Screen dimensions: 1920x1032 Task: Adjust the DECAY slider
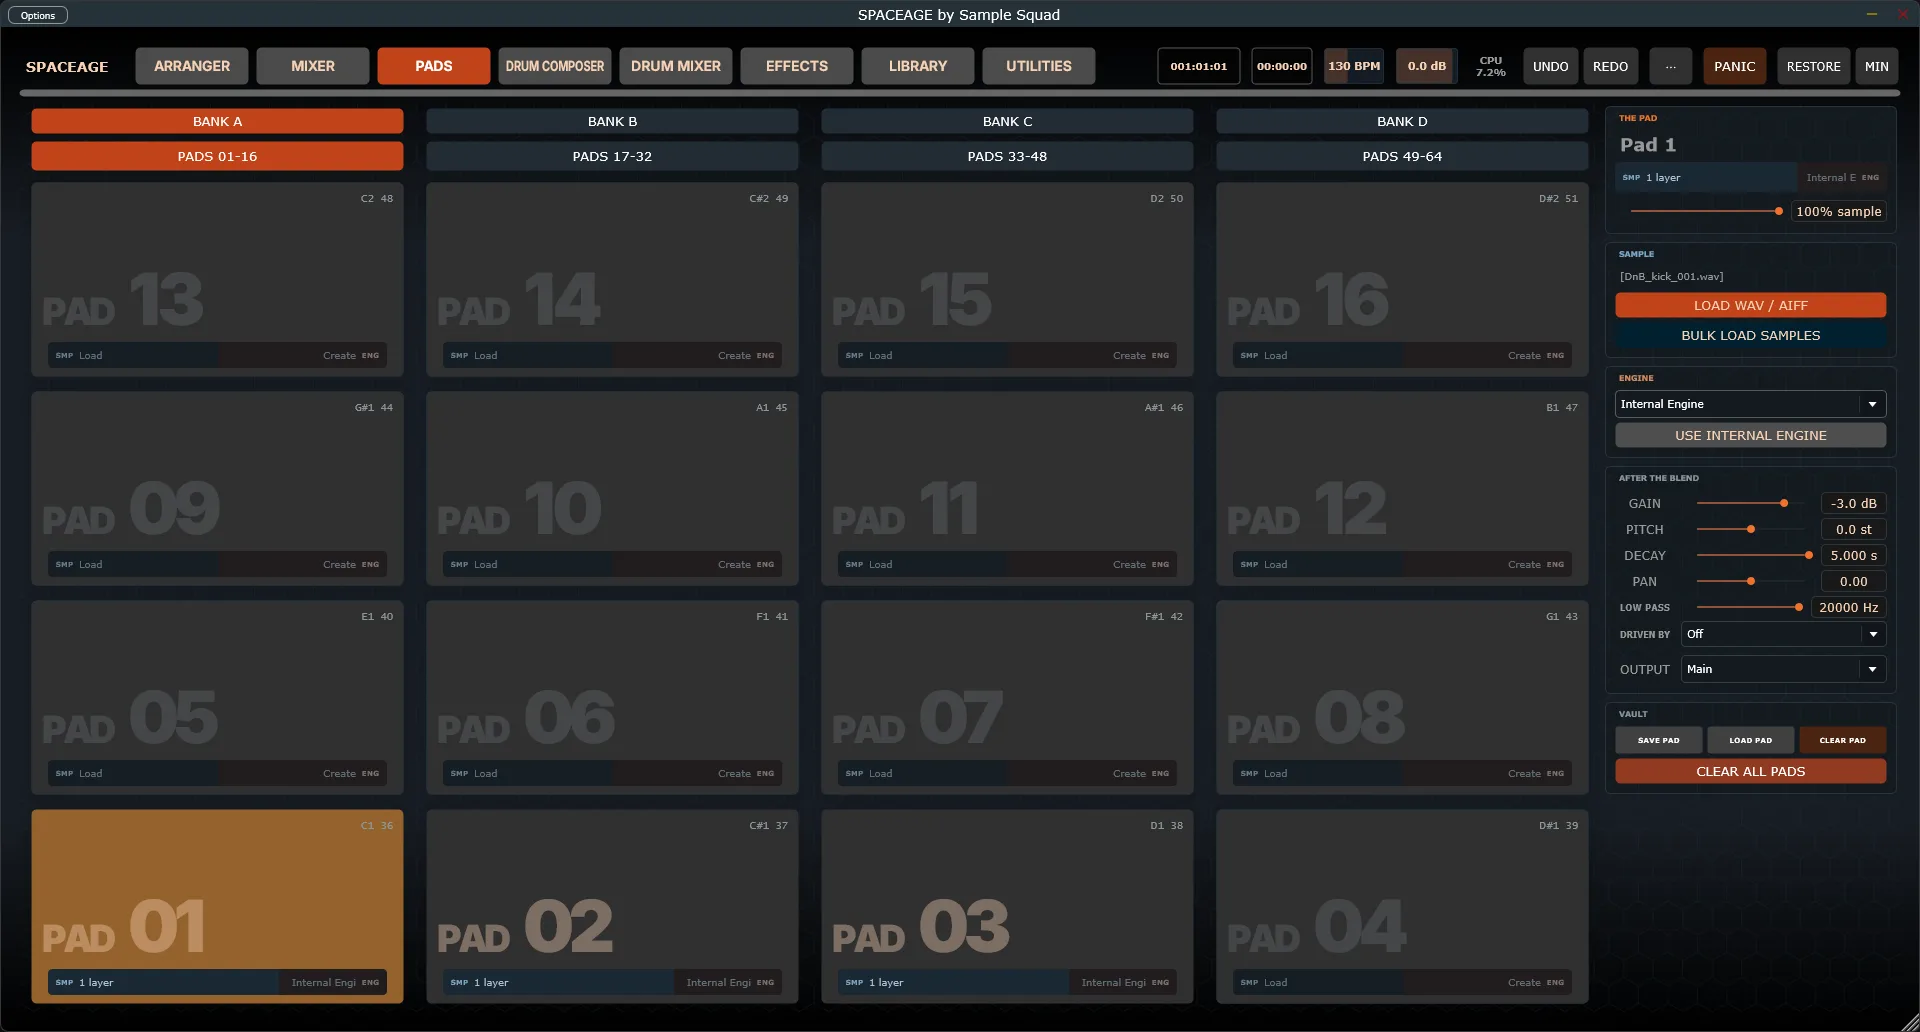click(x=1754, y=555)
